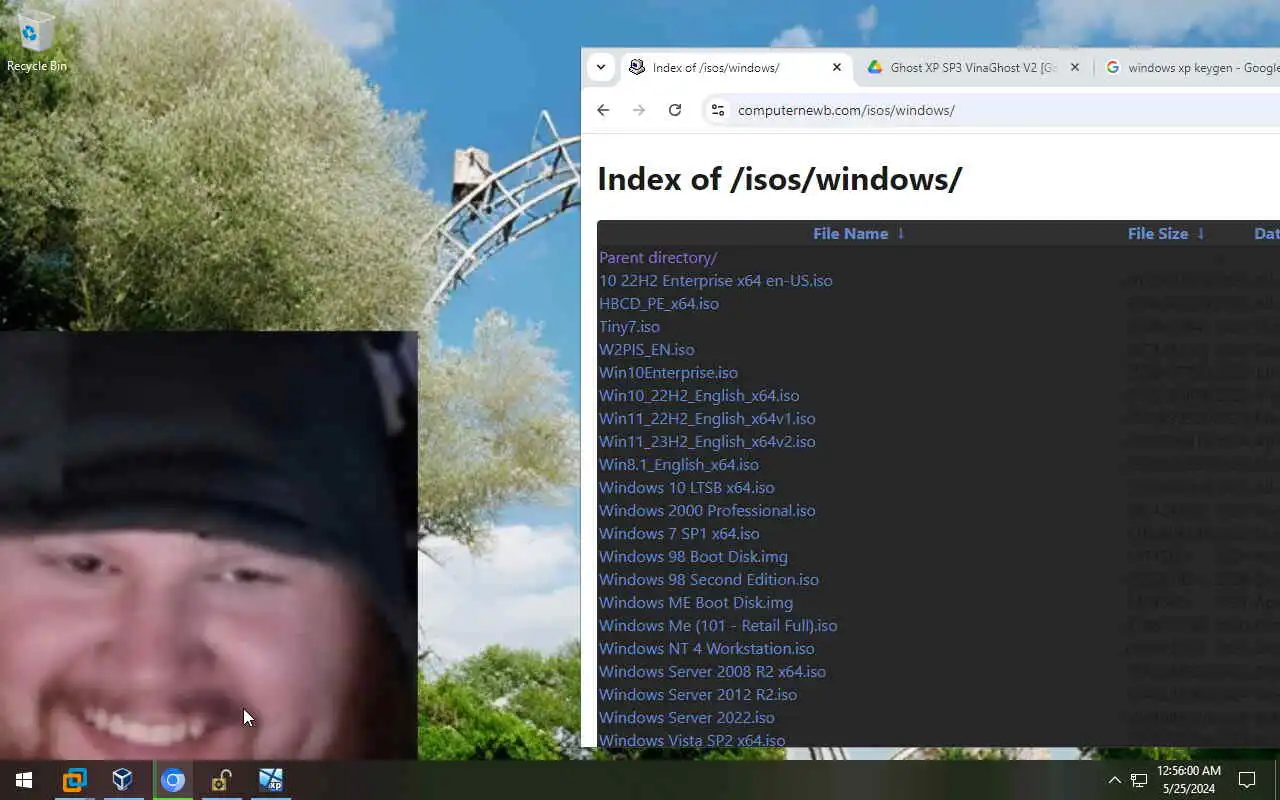Screen dimensions: 1280x800
Task: Toggle File Name sort direction arrow
Action: (x=900, y=233)
